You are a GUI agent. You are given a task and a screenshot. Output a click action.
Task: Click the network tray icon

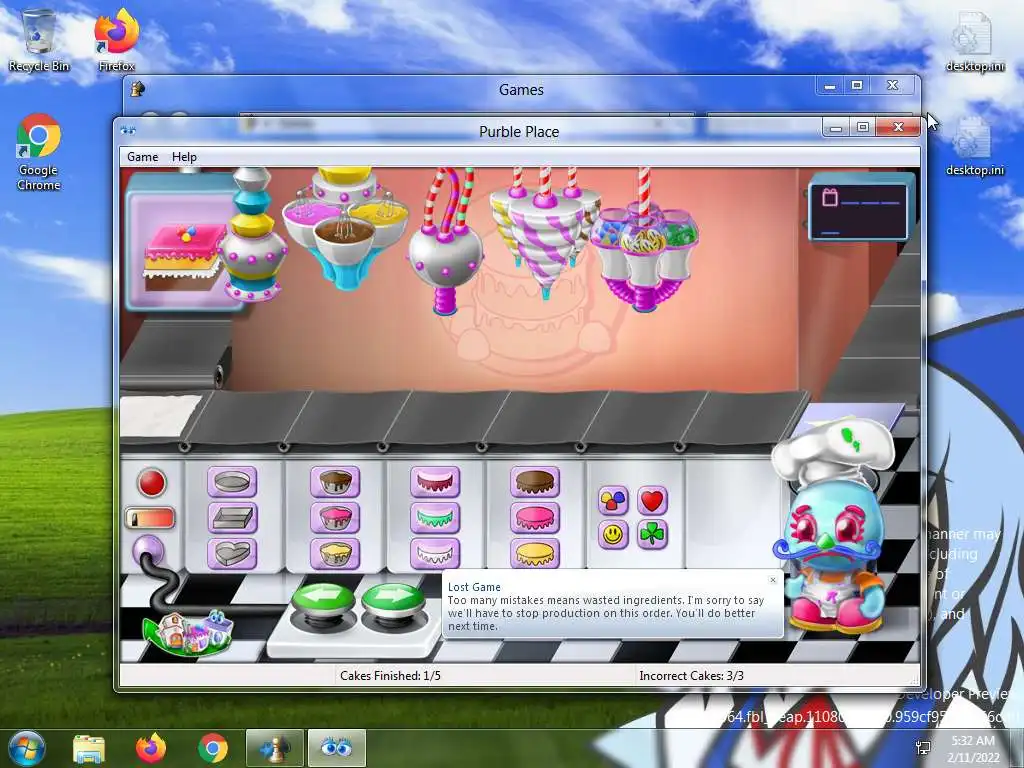click(x=923, y=748)
